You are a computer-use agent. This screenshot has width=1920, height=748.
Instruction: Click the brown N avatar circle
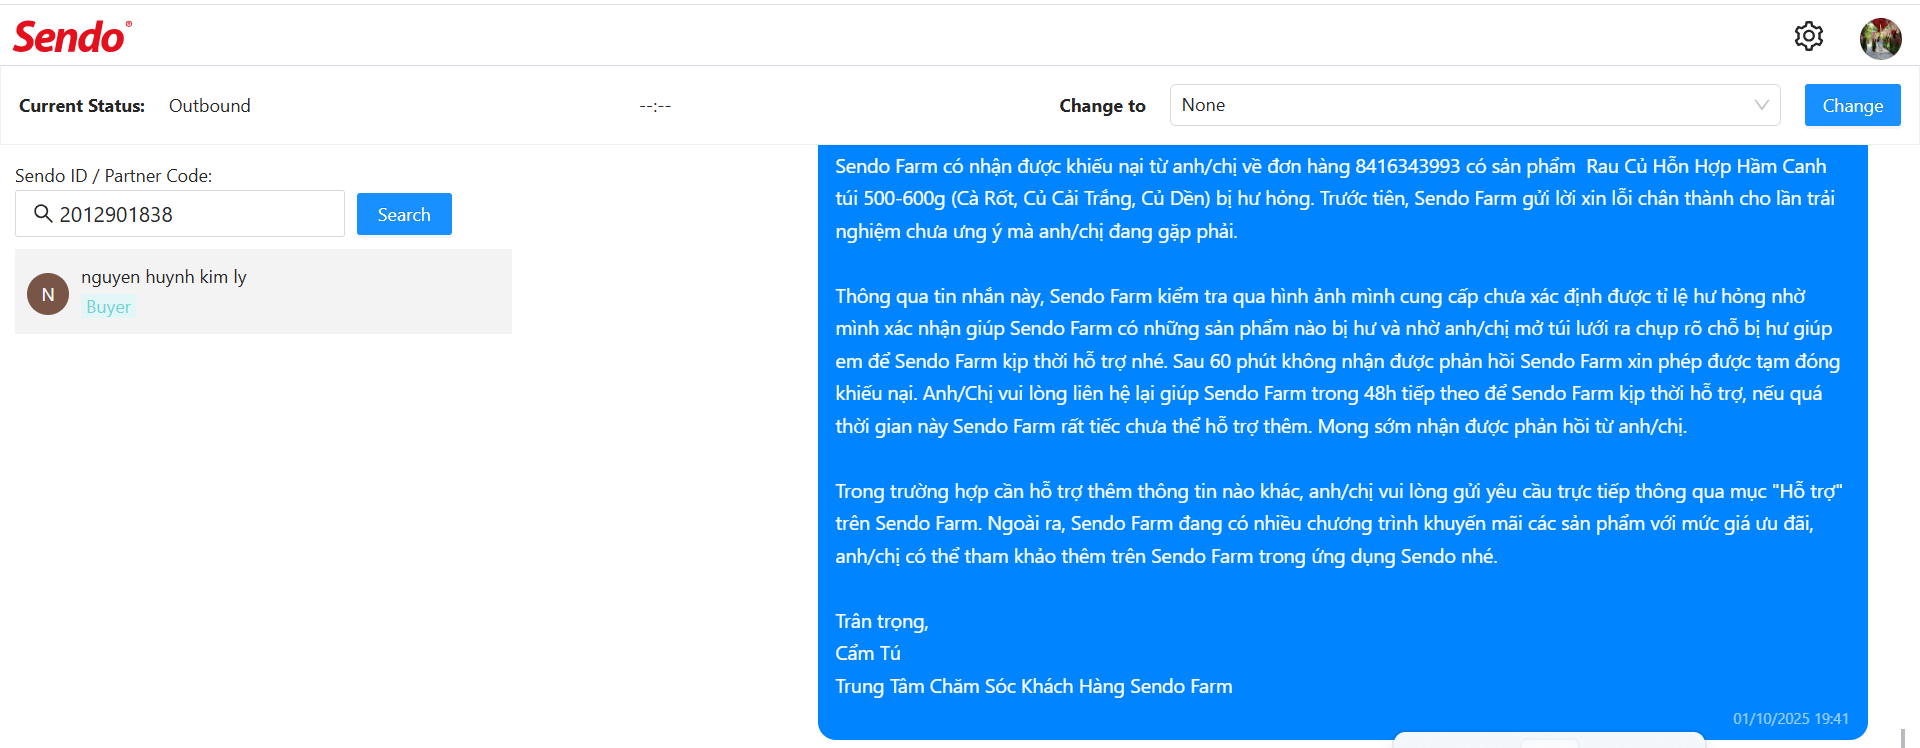[48, 294]
